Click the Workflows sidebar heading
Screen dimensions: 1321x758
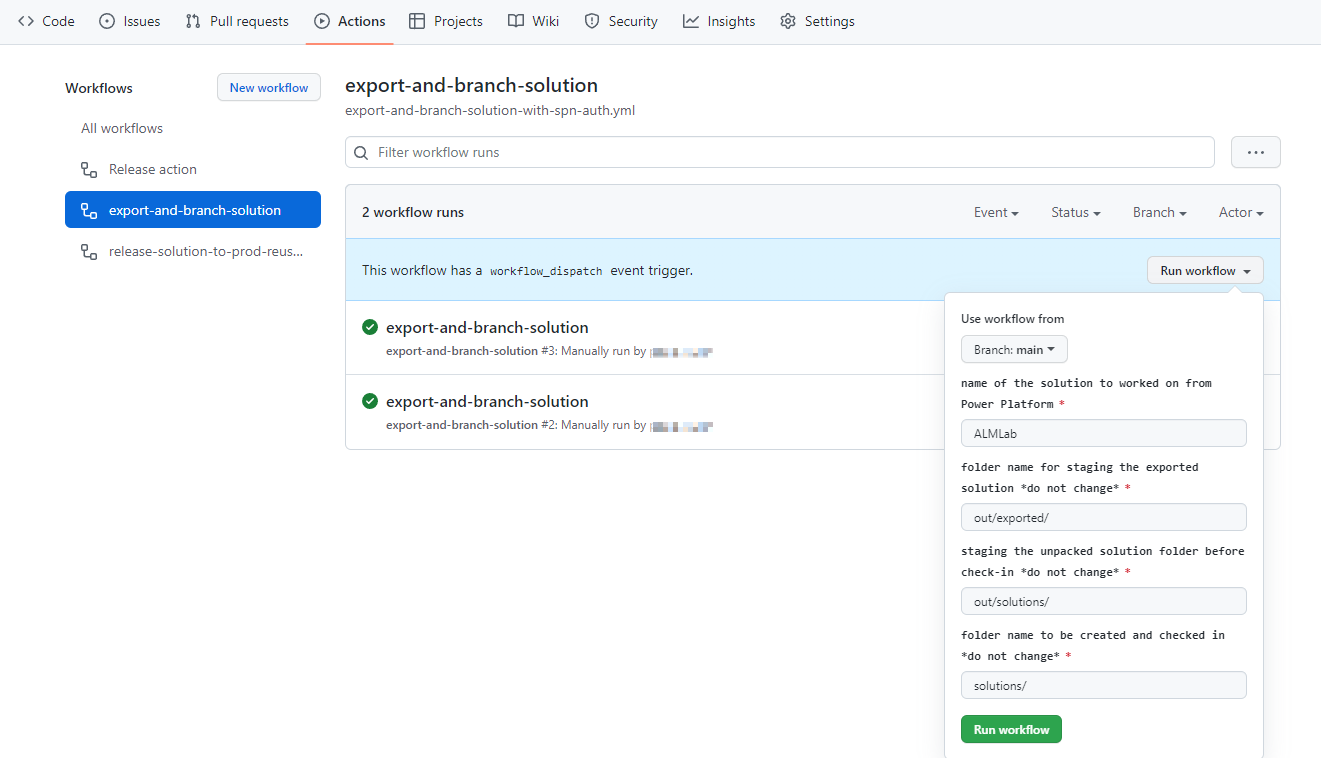(x=99, y=88)
